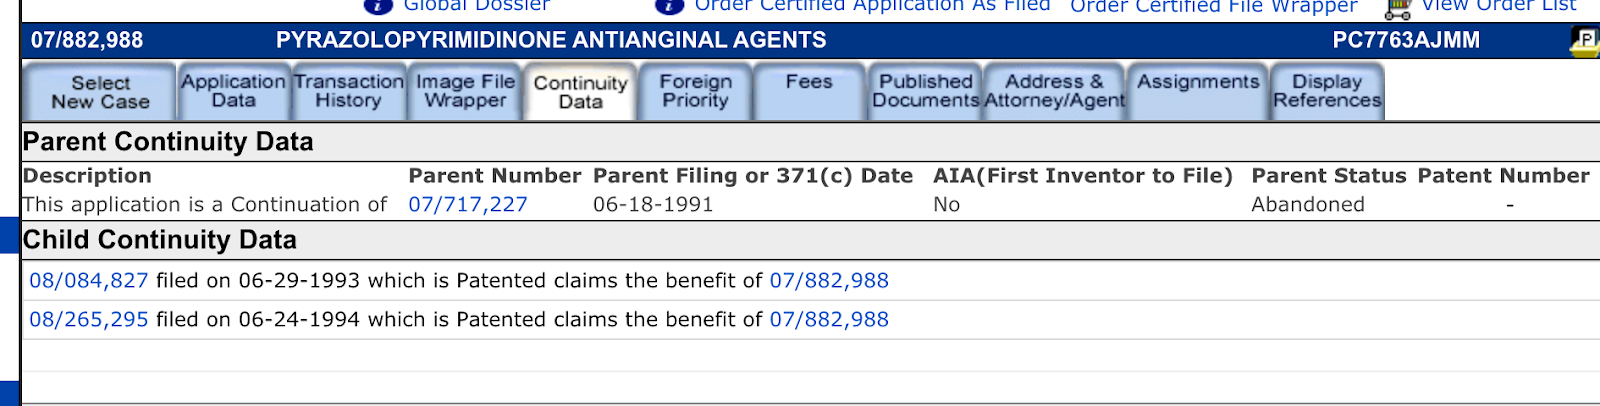
Task: Open child application 08/084,827 link
Action: point(89,281)
